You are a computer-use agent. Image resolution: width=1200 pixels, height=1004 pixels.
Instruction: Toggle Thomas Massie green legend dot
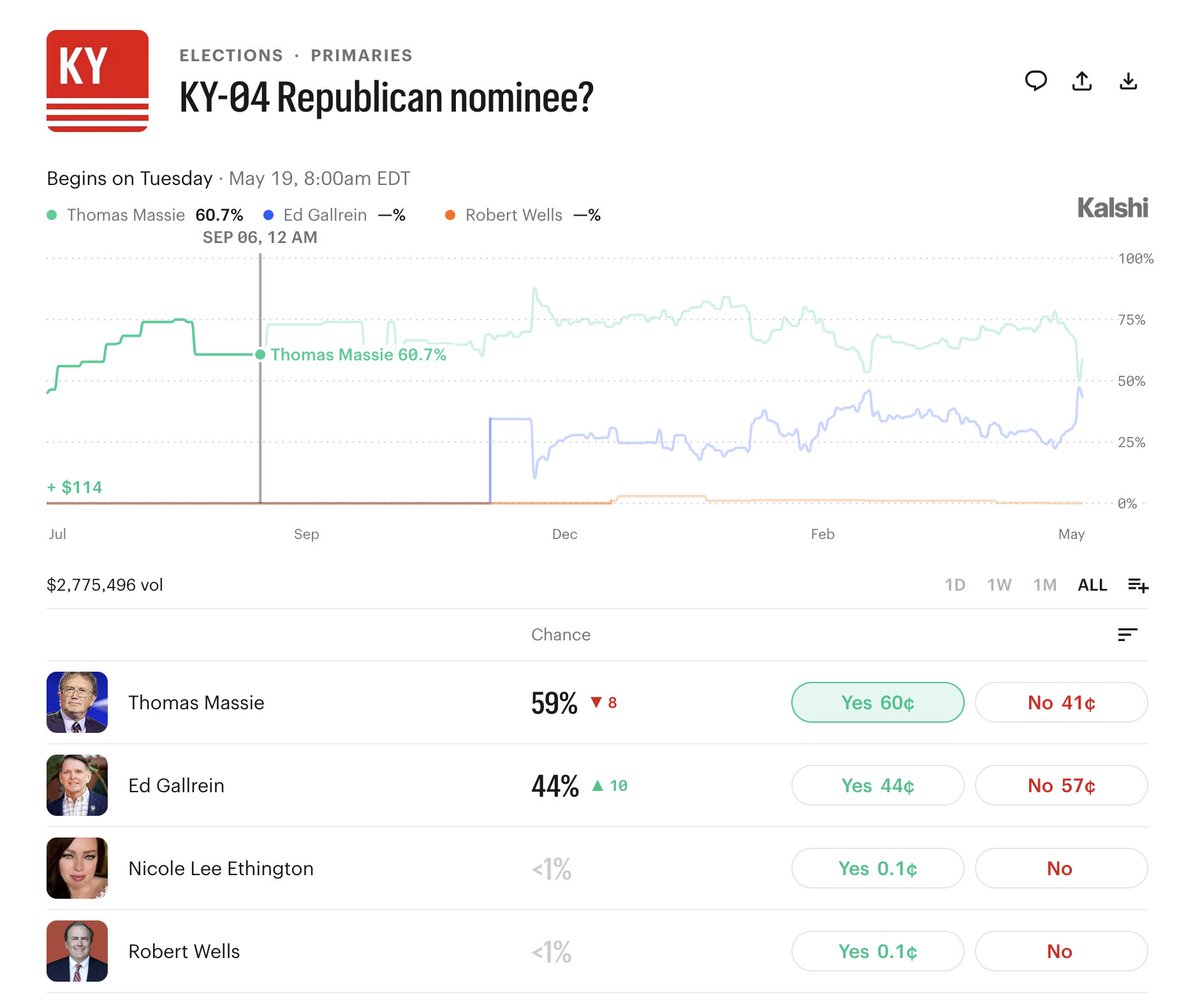[52, 215]
